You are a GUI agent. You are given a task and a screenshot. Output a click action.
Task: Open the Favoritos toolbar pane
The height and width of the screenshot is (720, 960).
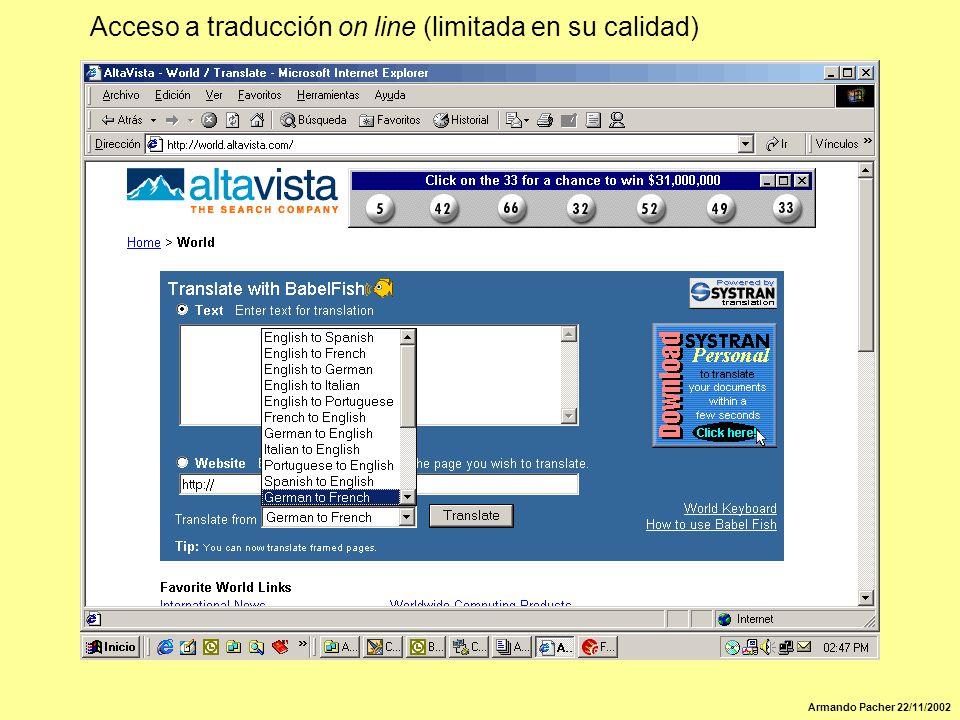point(390,120)
